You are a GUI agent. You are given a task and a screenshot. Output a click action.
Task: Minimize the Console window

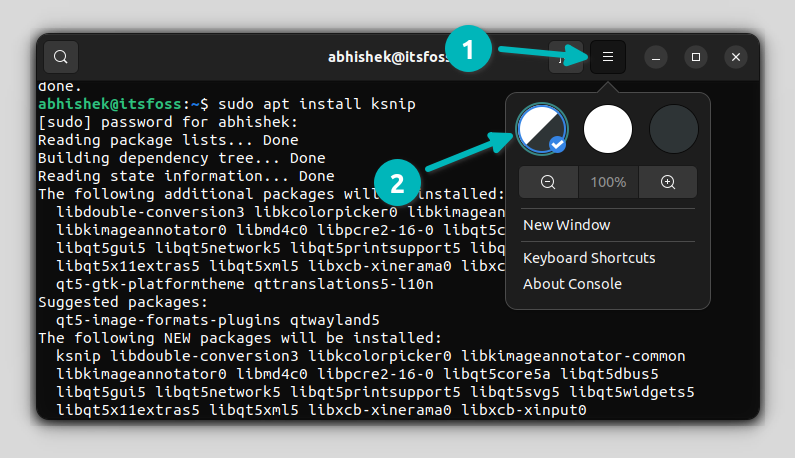click(656, 57)
